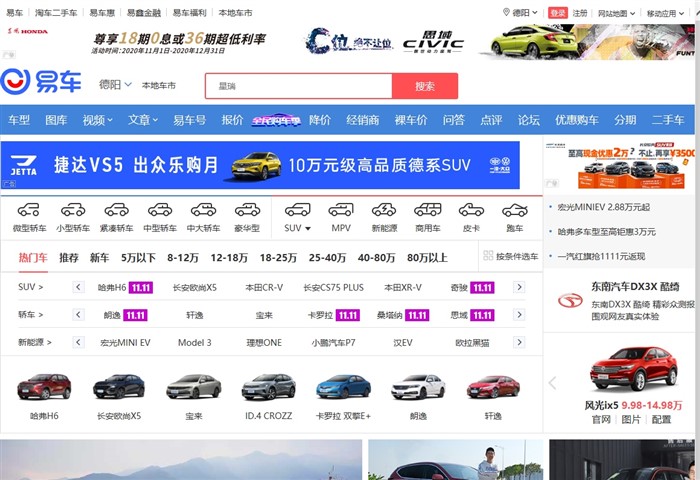Select the 25-40万 price tab
Image resolution: width=700 pixels, height=480 pixels.
coord(327,258)
